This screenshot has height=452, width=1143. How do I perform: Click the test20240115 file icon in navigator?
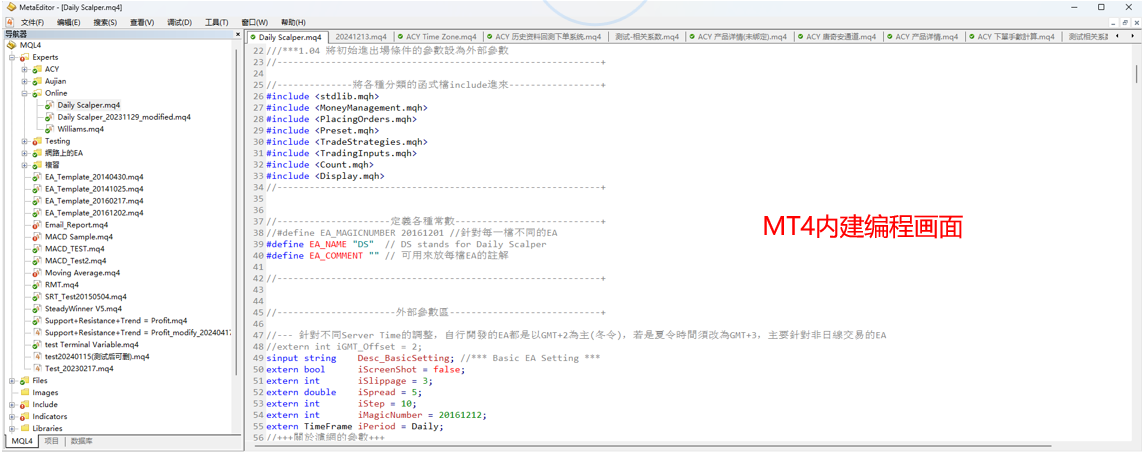37,357
